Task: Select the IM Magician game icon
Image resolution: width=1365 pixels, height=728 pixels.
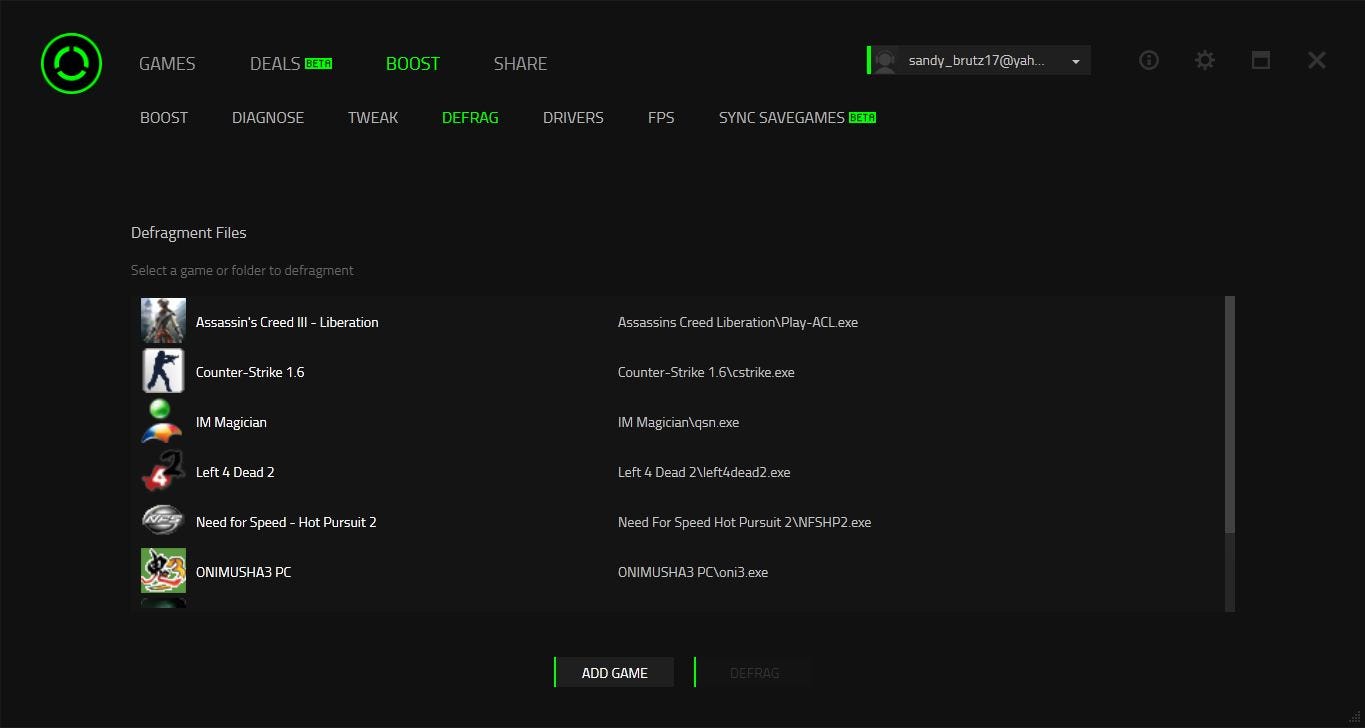Action: click(x=163, y=421)
